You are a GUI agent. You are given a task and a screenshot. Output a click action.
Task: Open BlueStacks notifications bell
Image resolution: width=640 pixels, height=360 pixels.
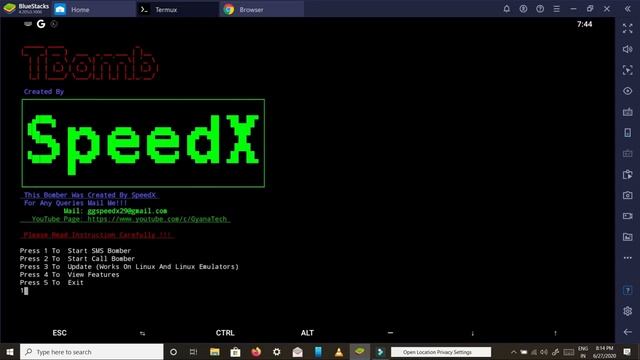(x=507, y=9)
